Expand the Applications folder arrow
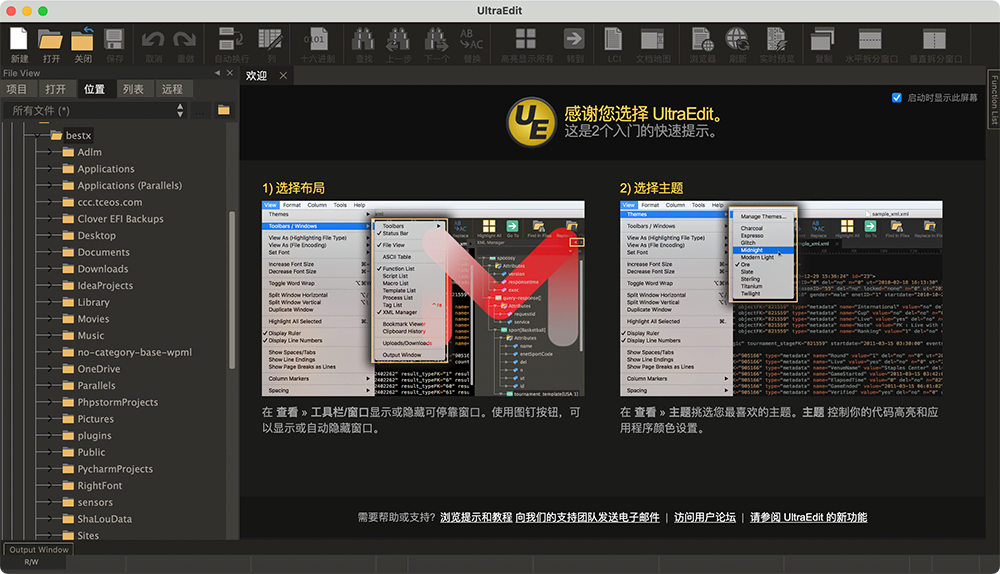The image size is (1000, 574). point(48,169)
